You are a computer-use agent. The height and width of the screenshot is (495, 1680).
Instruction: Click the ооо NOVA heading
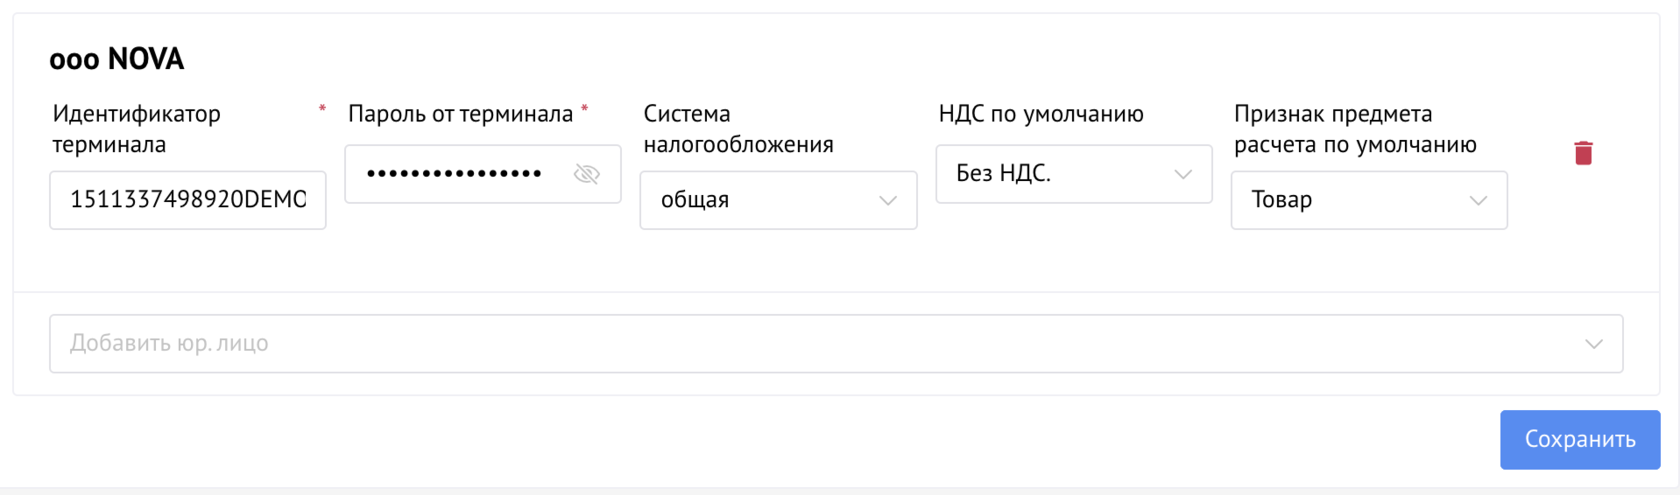(x=117, y=59)
